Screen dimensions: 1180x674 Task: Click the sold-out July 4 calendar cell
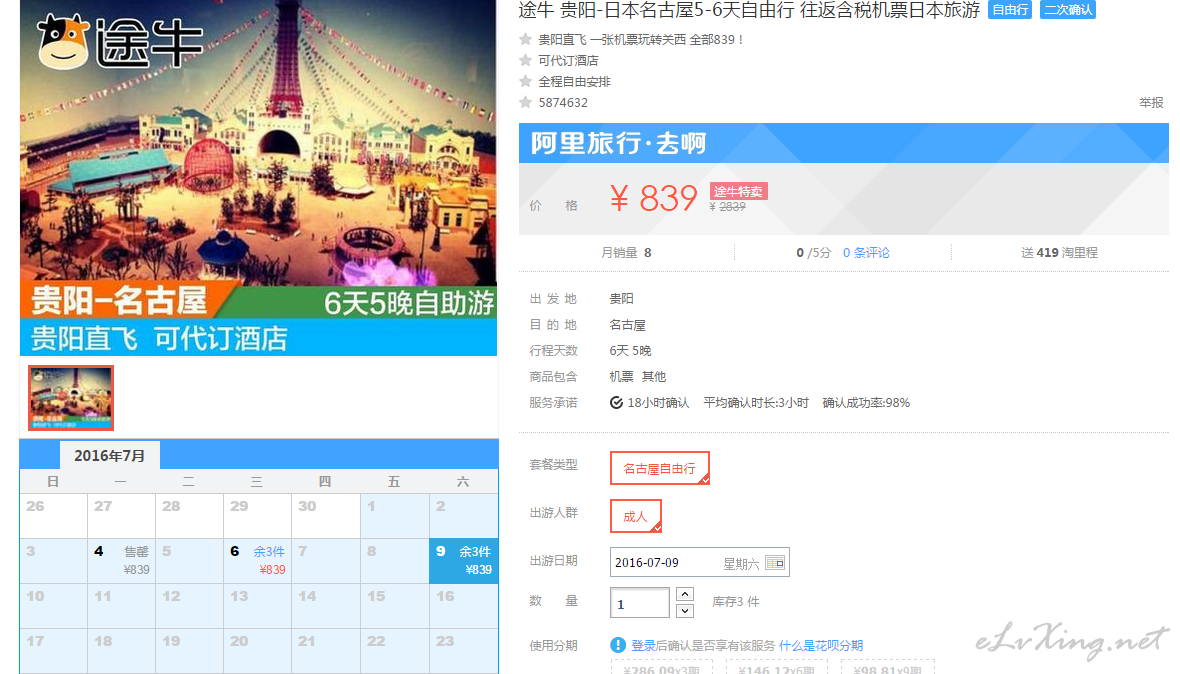(x=121, y=560)
